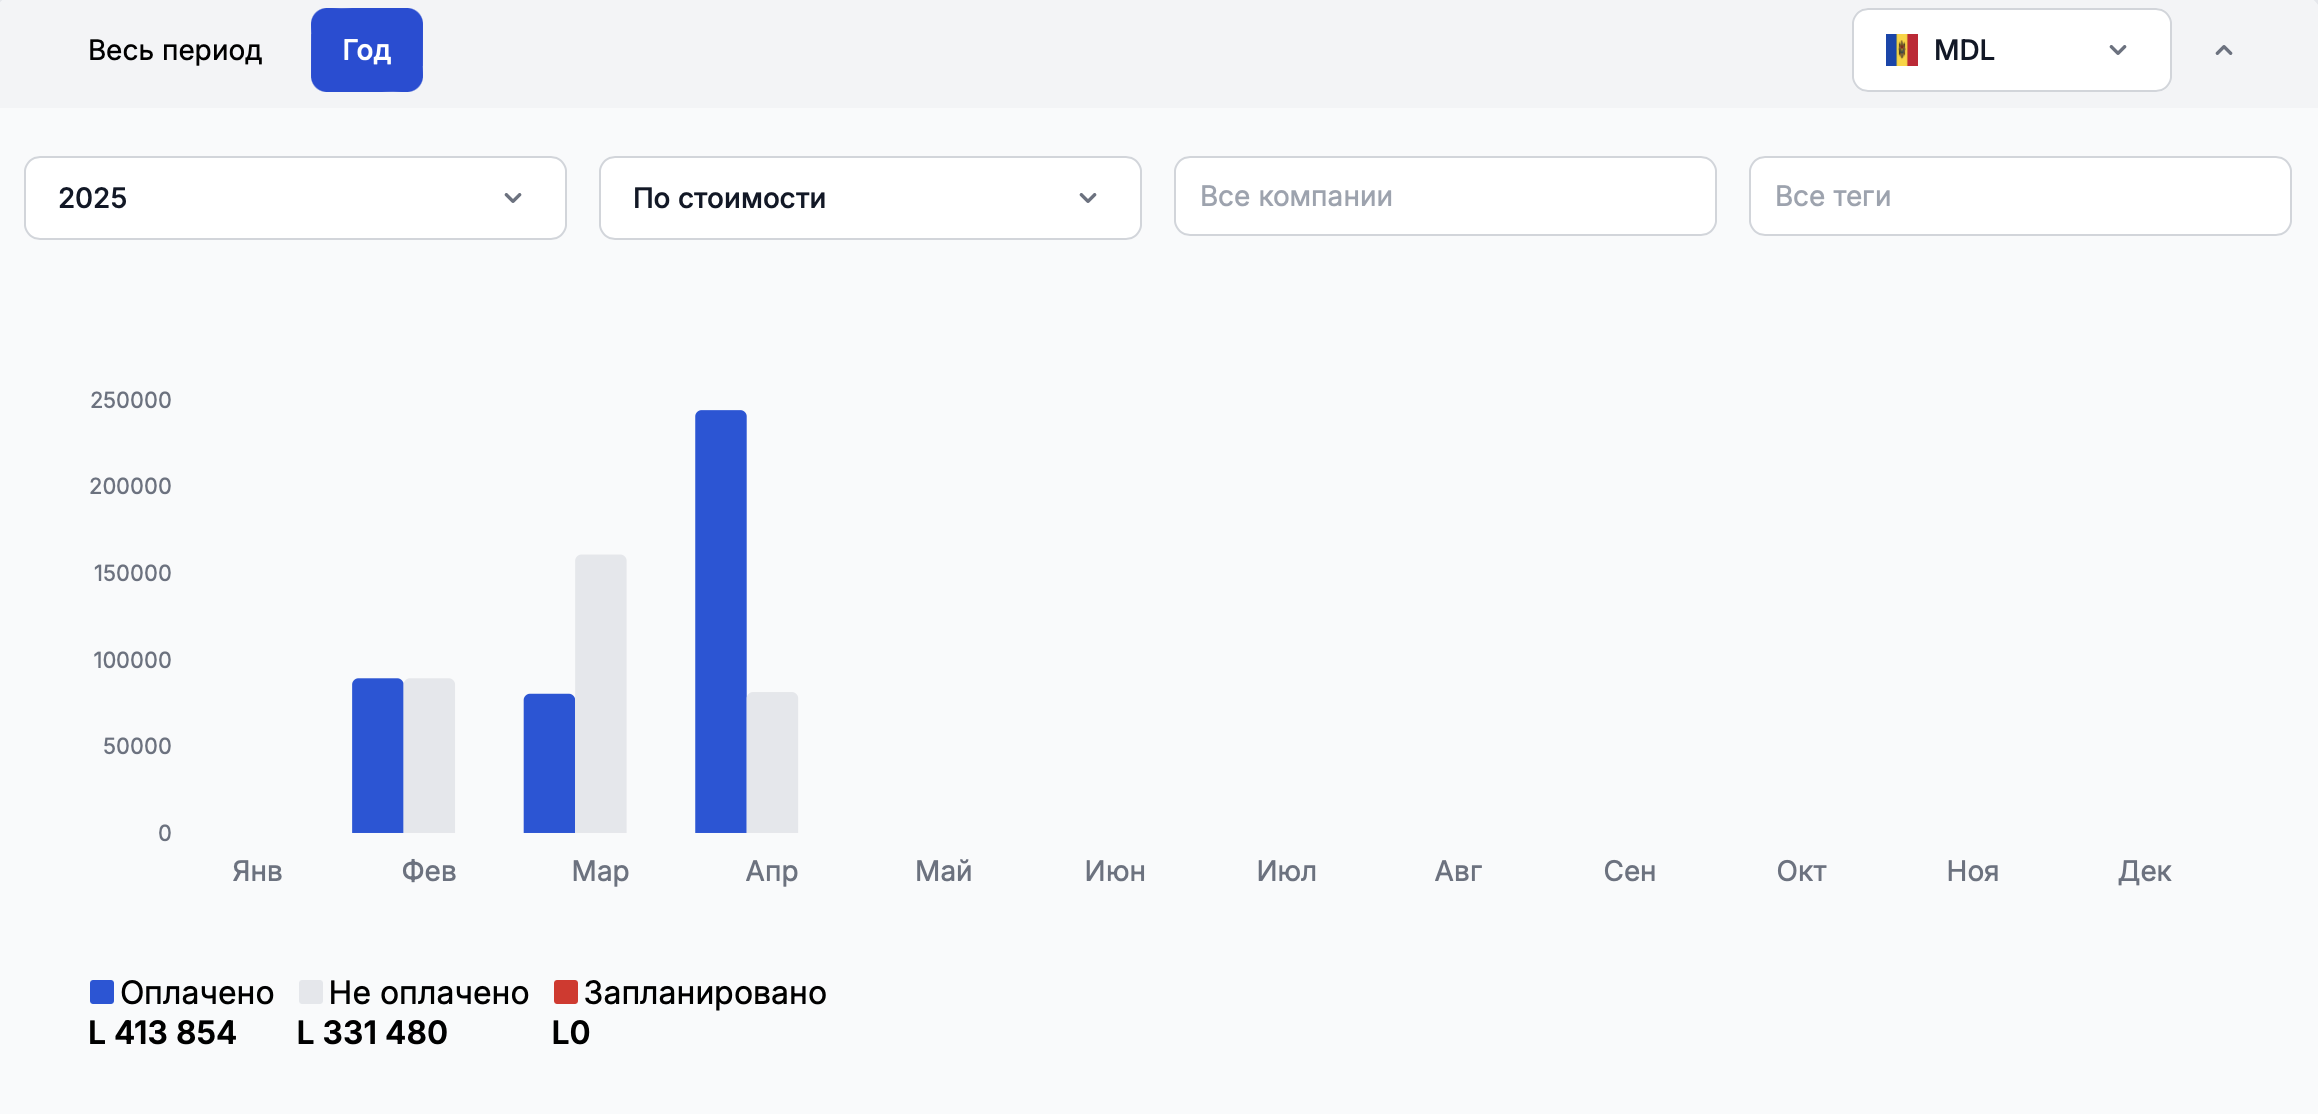
Task: Click the blue paid bar for Апр
Action: (x=721, y=621)
